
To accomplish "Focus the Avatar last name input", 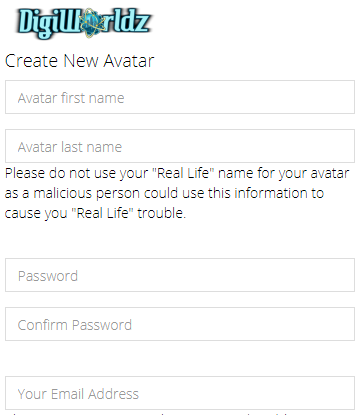I will click(x=180, y=146).
